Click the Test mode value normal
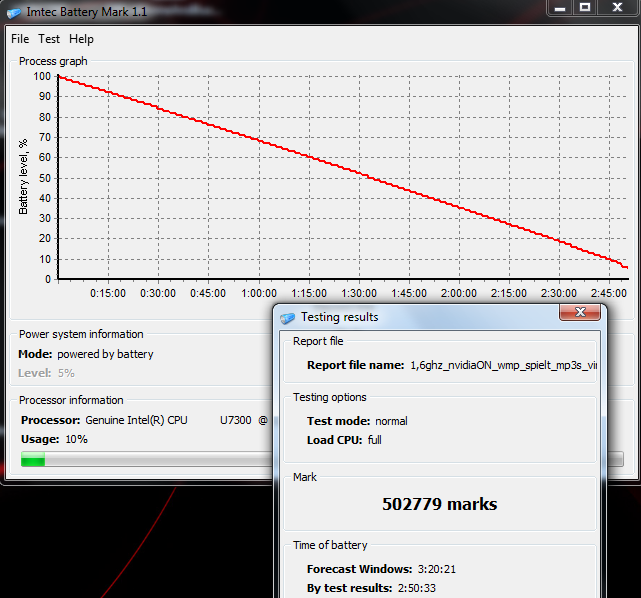641x598 pixels. tap(391, 421)
